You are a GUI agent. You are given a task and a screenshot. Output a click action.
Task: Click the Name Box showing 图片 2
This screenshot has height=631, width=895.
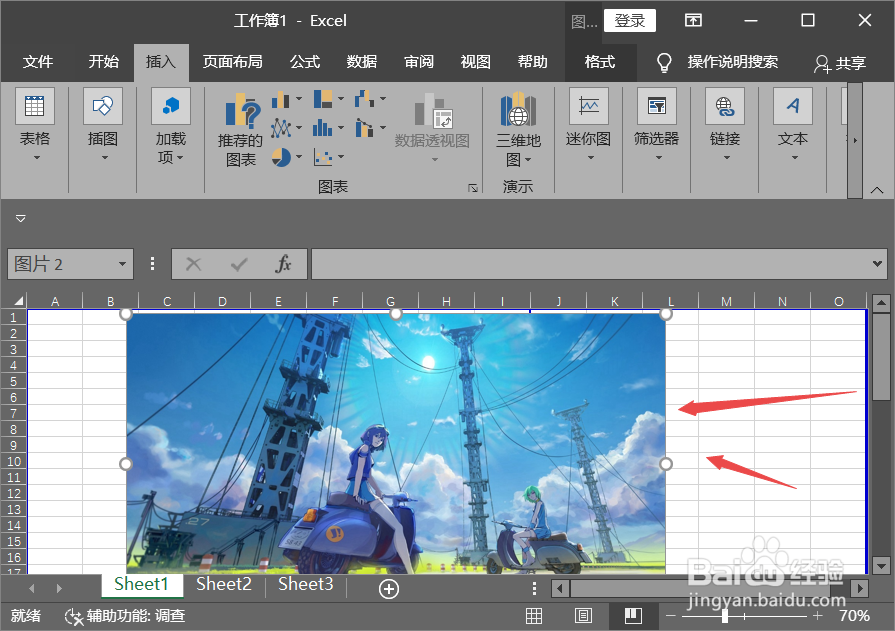coord(63,264)
